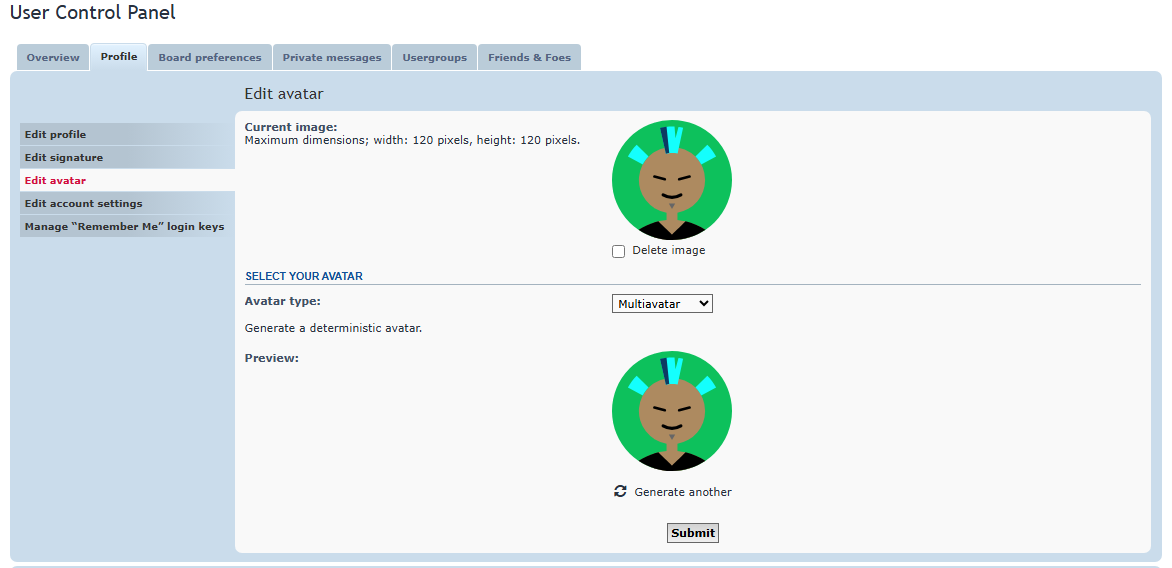Submit the avatar form
The width and height of the screenshot is (1172, 568).
click(x=692, y=533)
